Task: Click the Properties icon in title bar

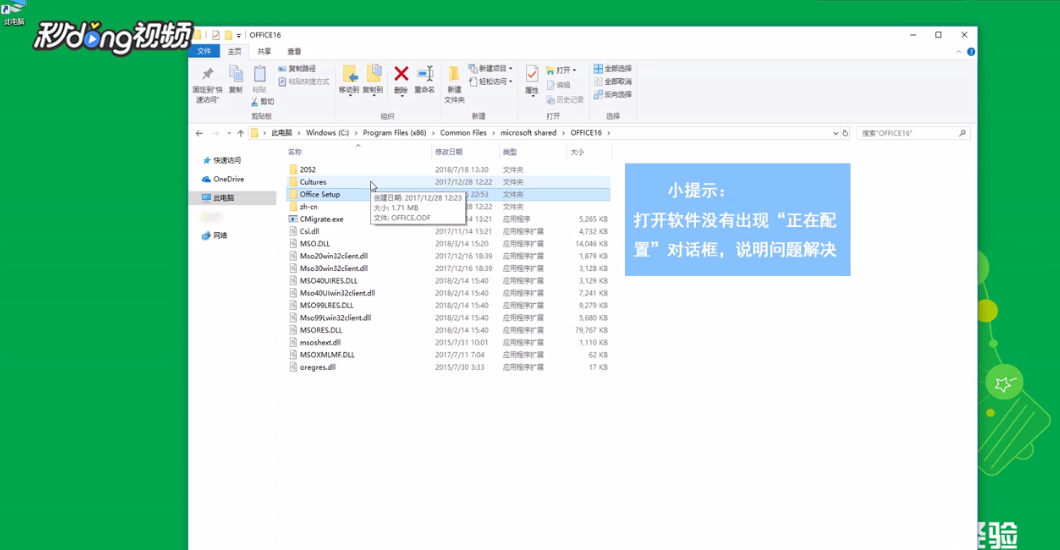Action: coord(216,35)
